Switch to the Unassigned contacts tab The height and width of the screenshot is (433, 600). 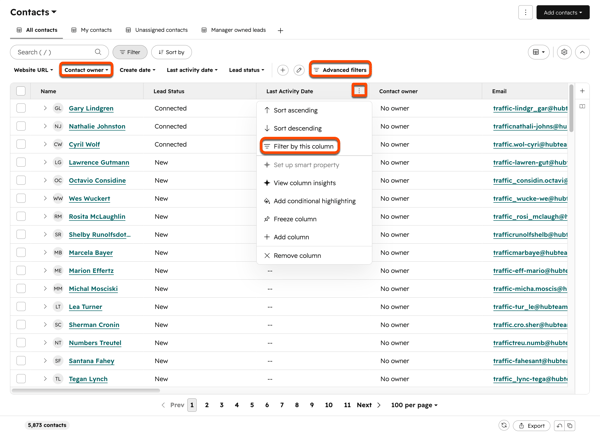point(157,30)
